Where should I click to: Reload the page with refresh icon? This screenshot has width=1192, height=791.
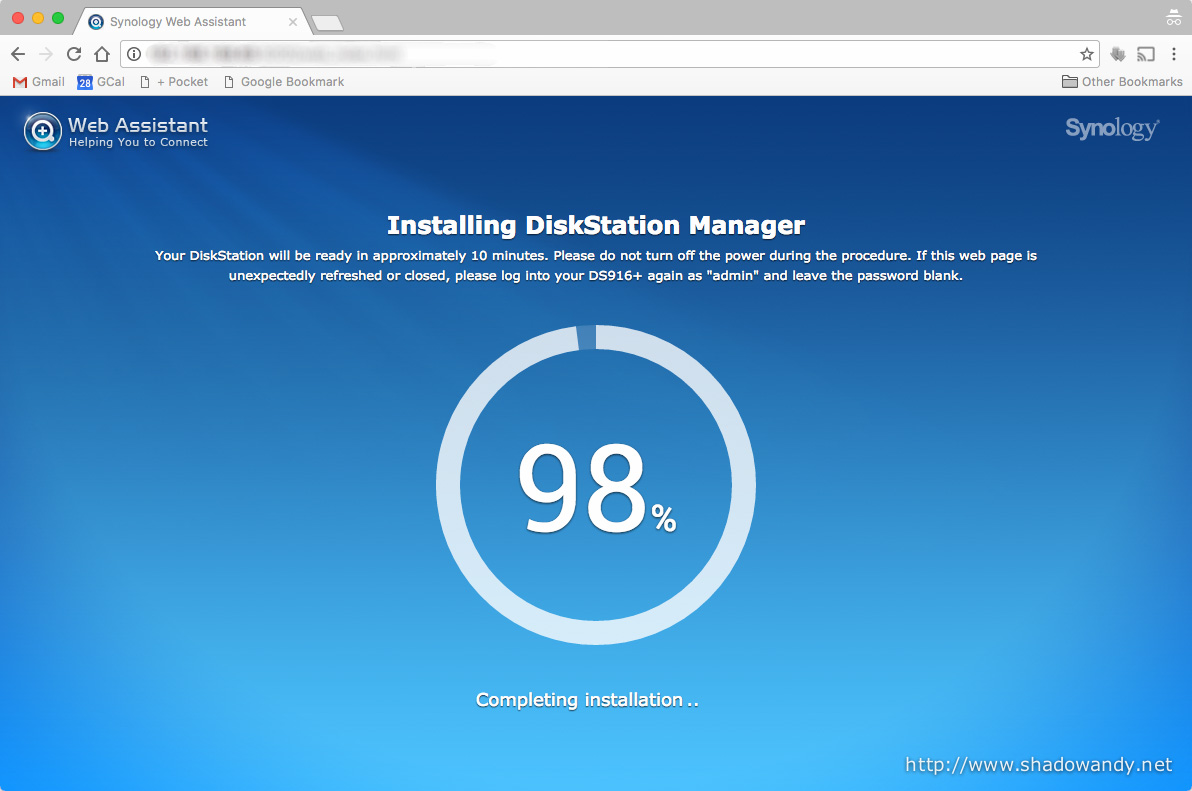tap(74, 54)
